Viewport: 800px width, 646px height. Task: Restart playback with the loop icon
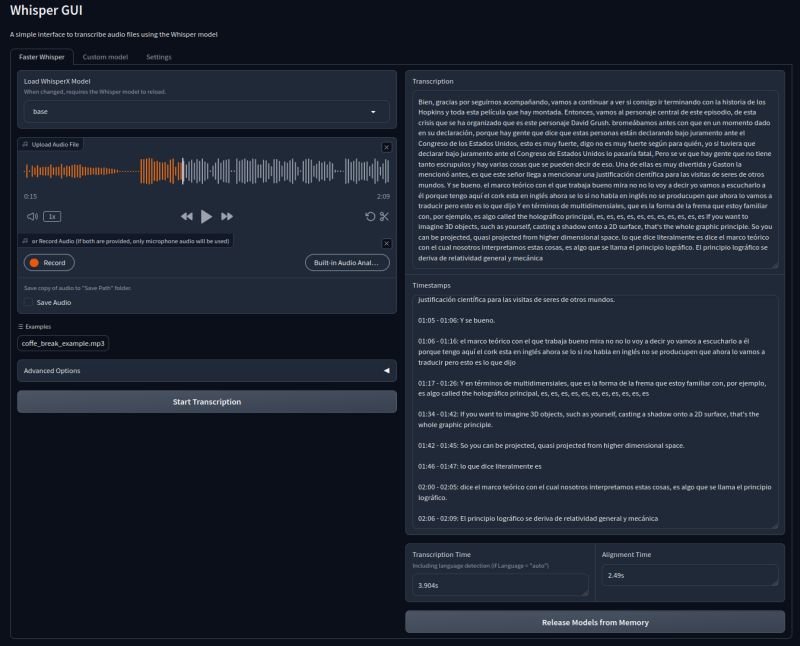370,216
